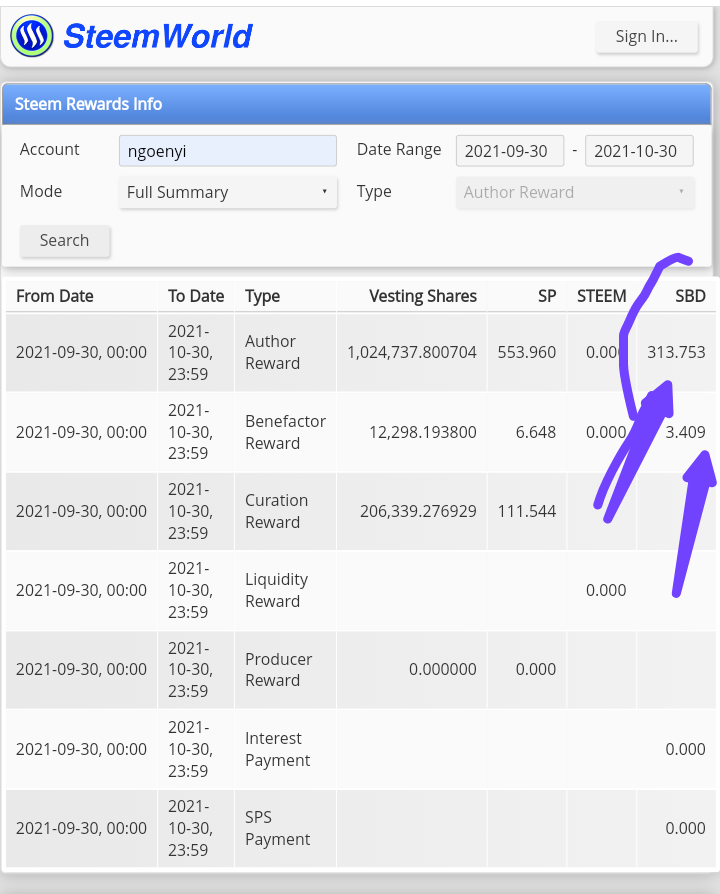The width and height of the screenshot is (720, 894).
Task: Select the start date field 2021-09-30
Action: [x=510, y=151]
